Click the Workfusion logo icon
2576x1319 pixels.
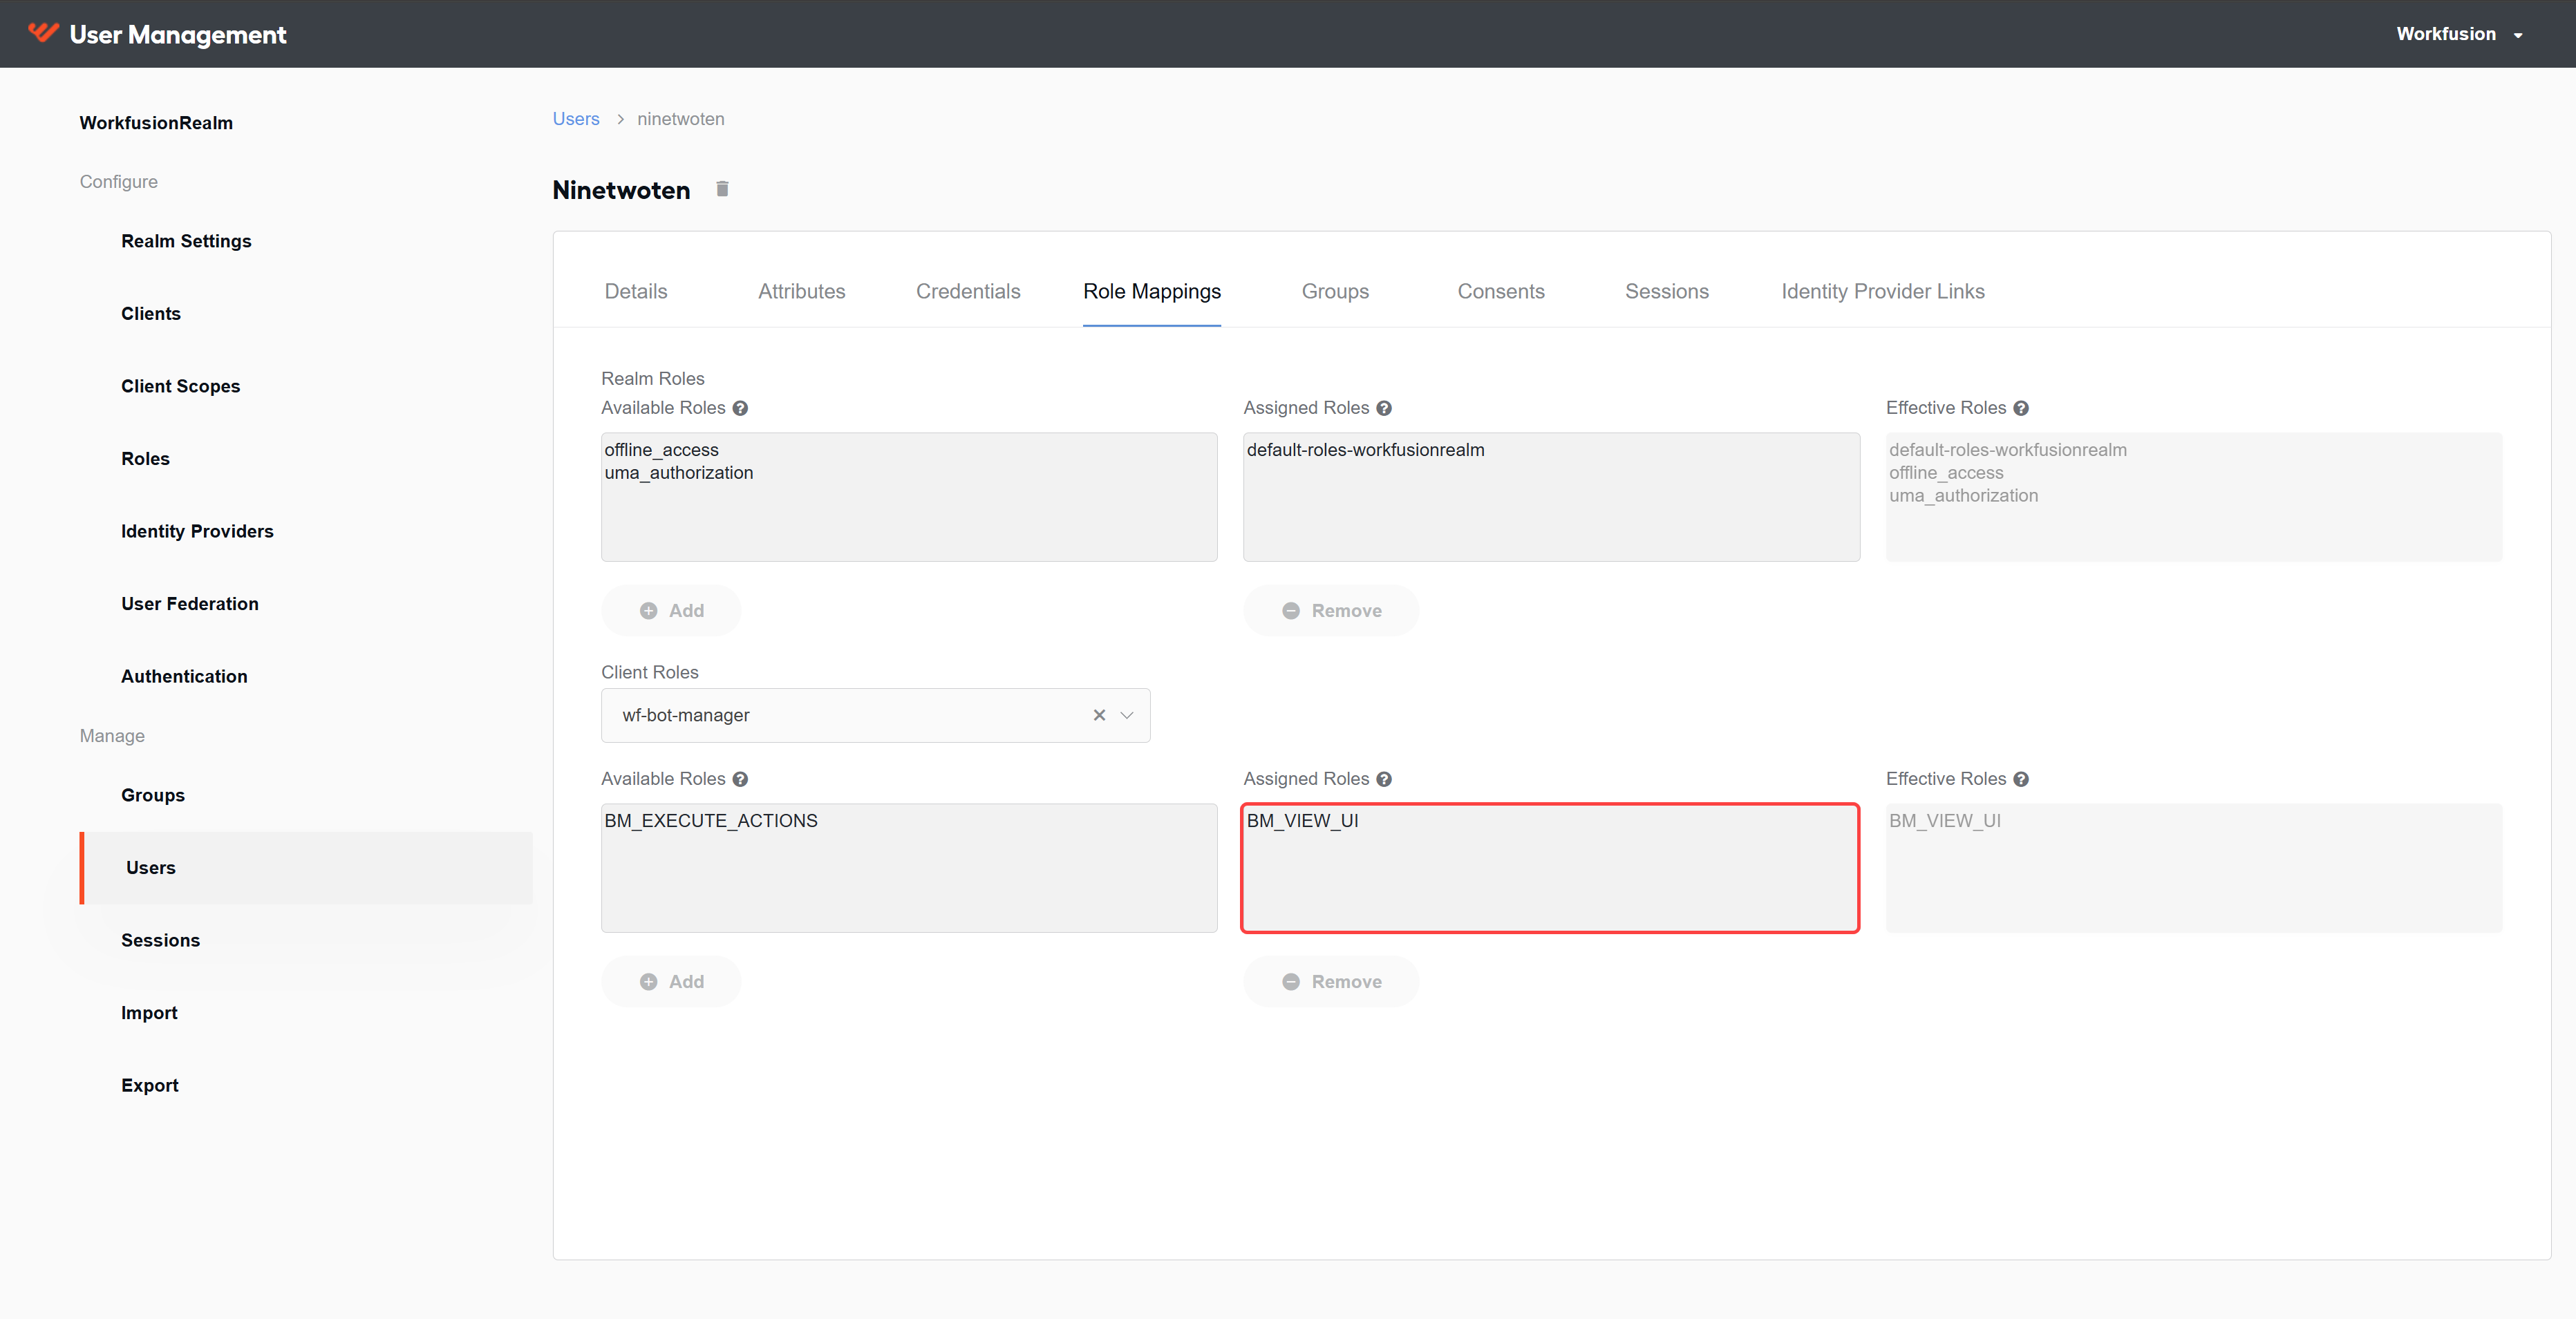(x=43, y=33)
